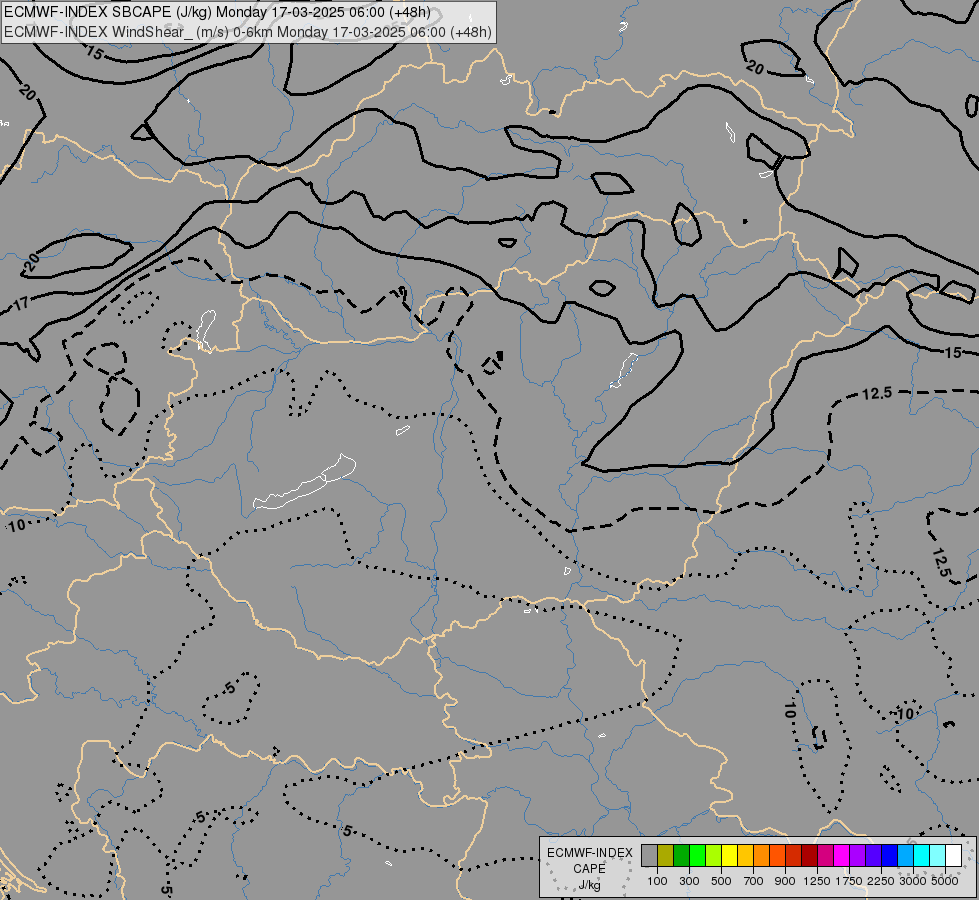
Task: Click the legend value 300
Action: (x=689, y=881)
